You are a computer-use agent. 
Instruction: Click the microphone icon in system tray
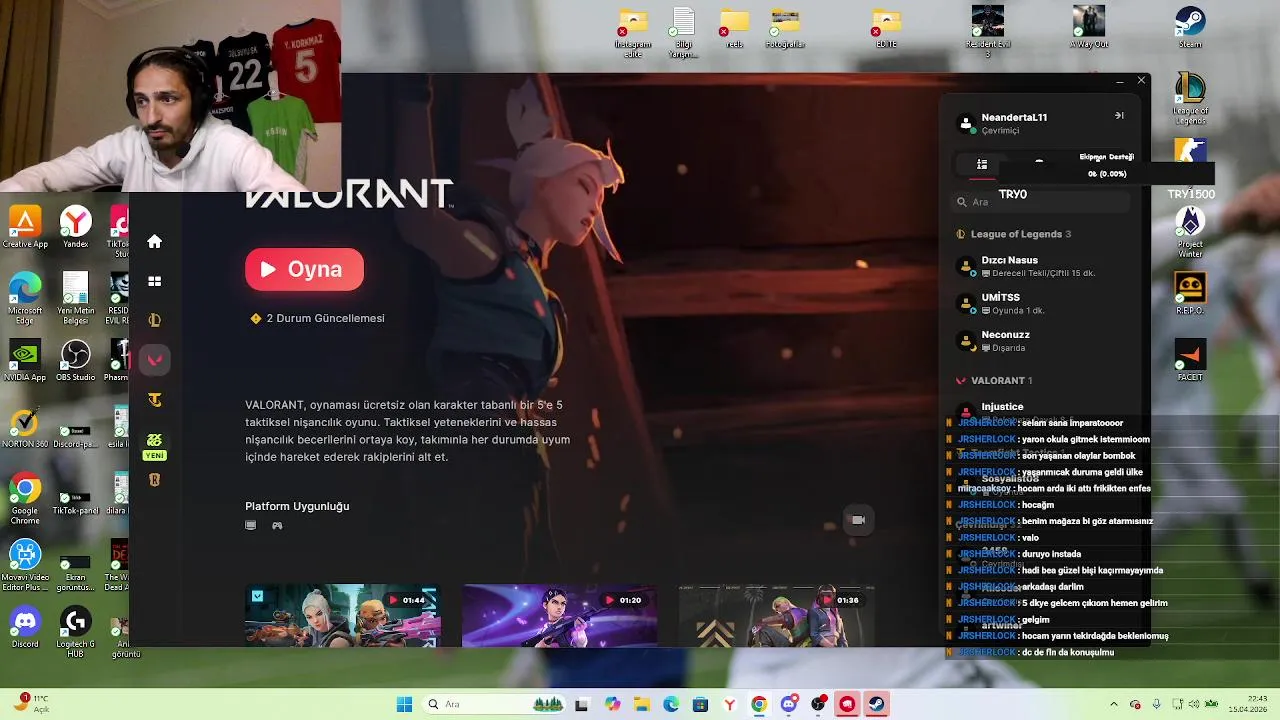(1156, 704)
